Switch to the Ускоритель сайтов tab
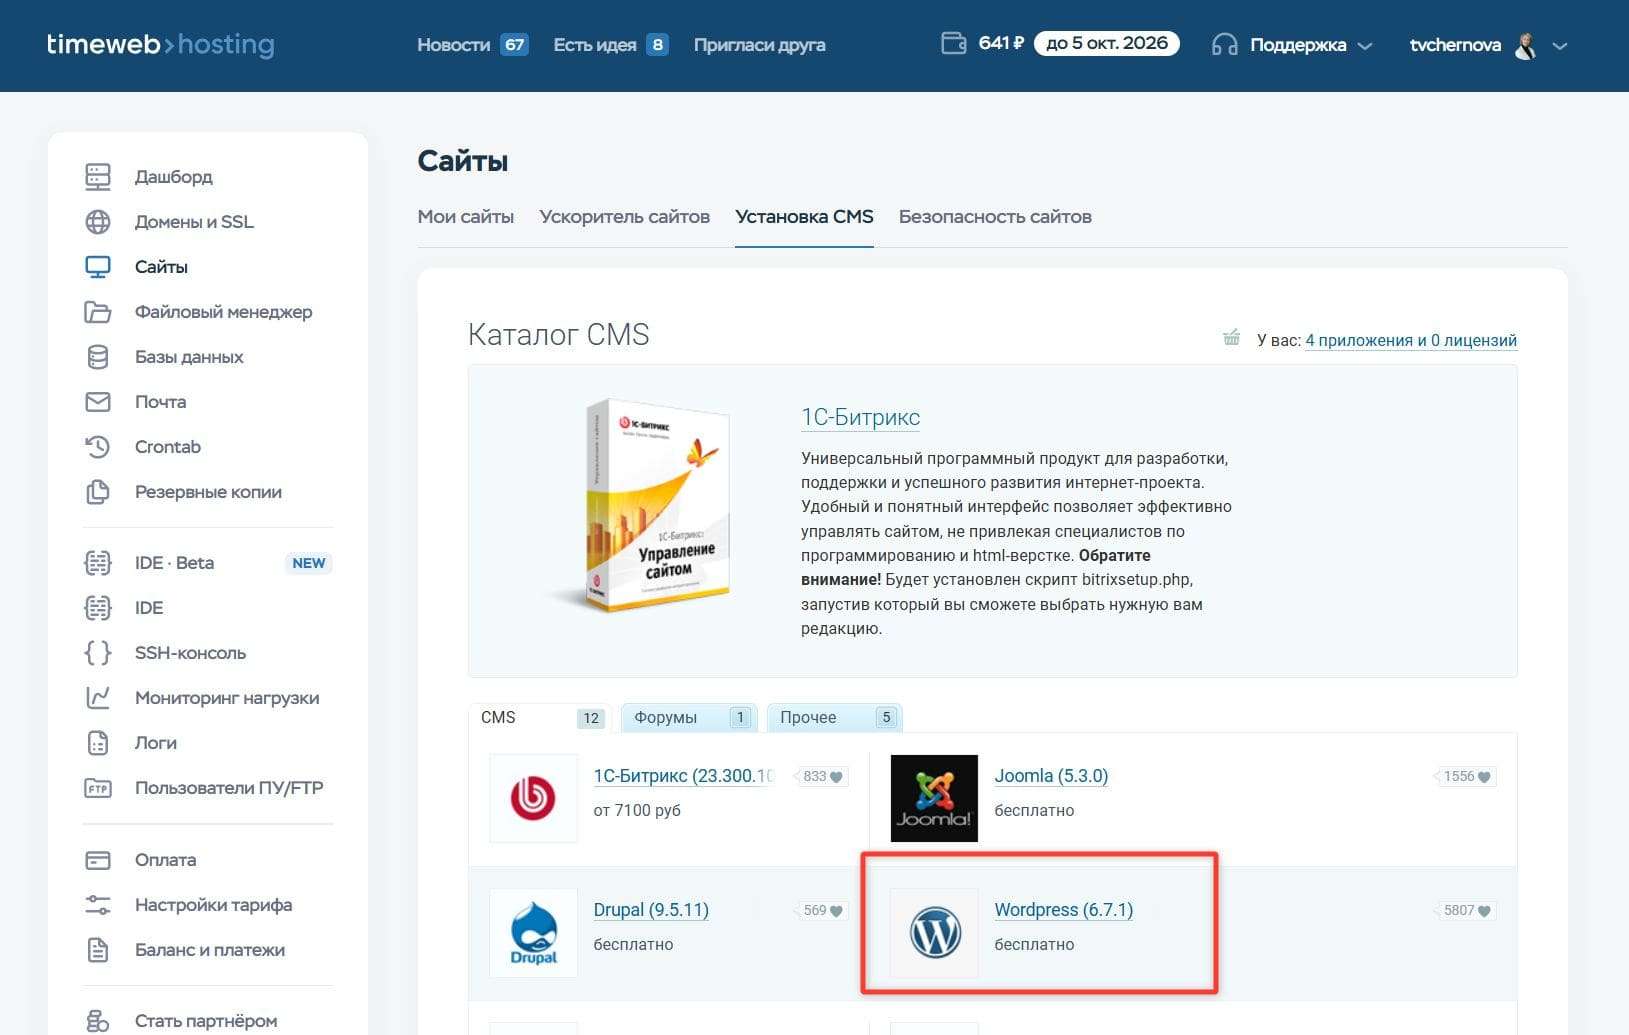Image resolution: width=1629 pixels, height=1035 pixels. coord(625,217)
